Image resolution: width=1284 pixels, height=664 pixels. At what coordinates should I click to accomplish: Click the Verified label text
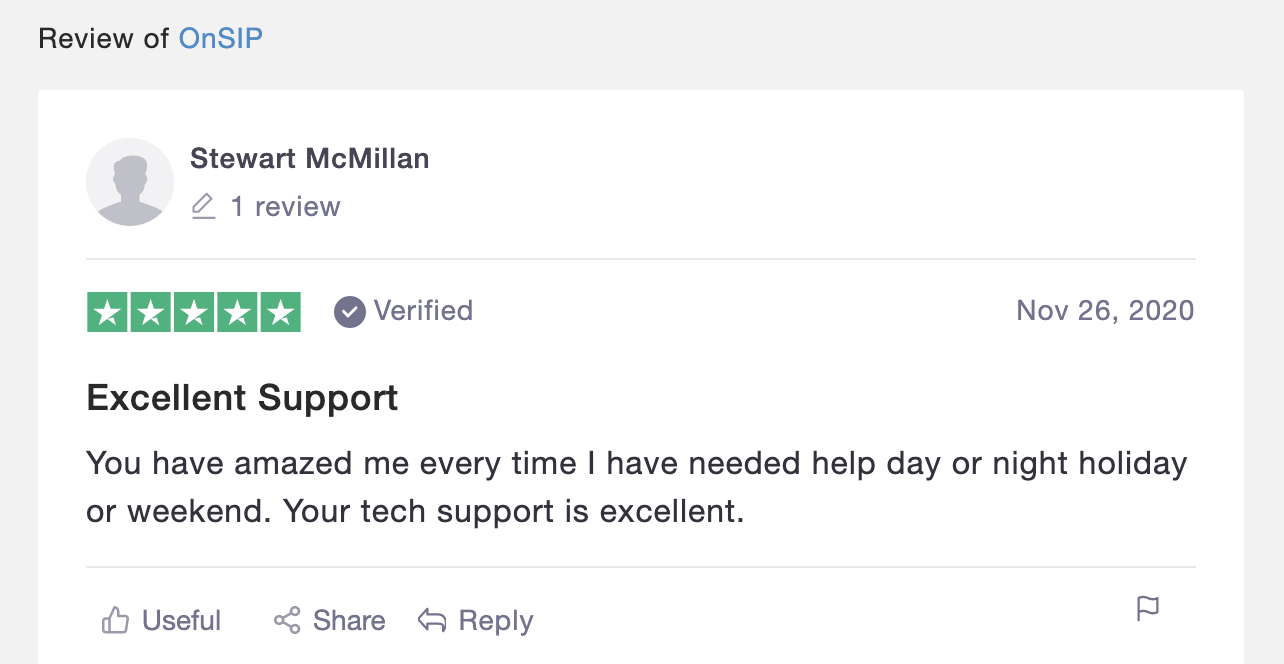pyautogui.click(x=423, y=311)
